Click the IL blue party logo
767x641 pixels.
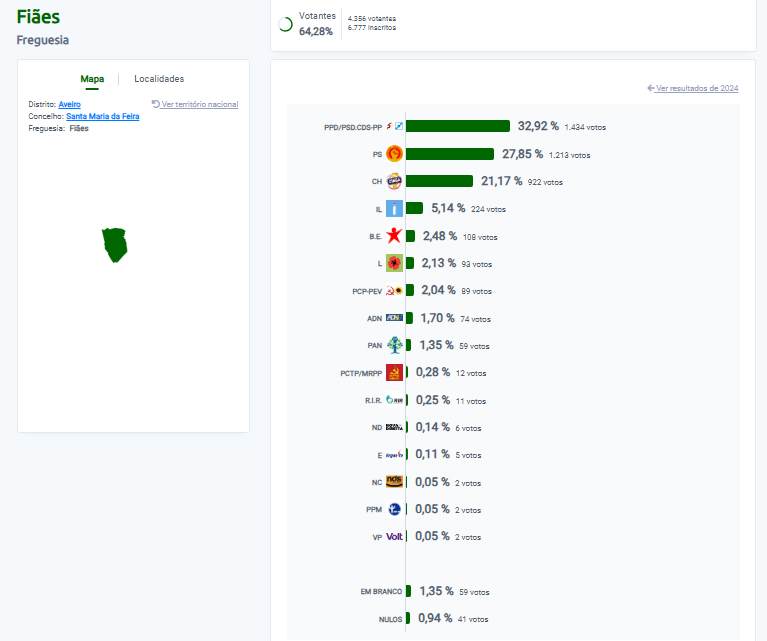[394, 208]
